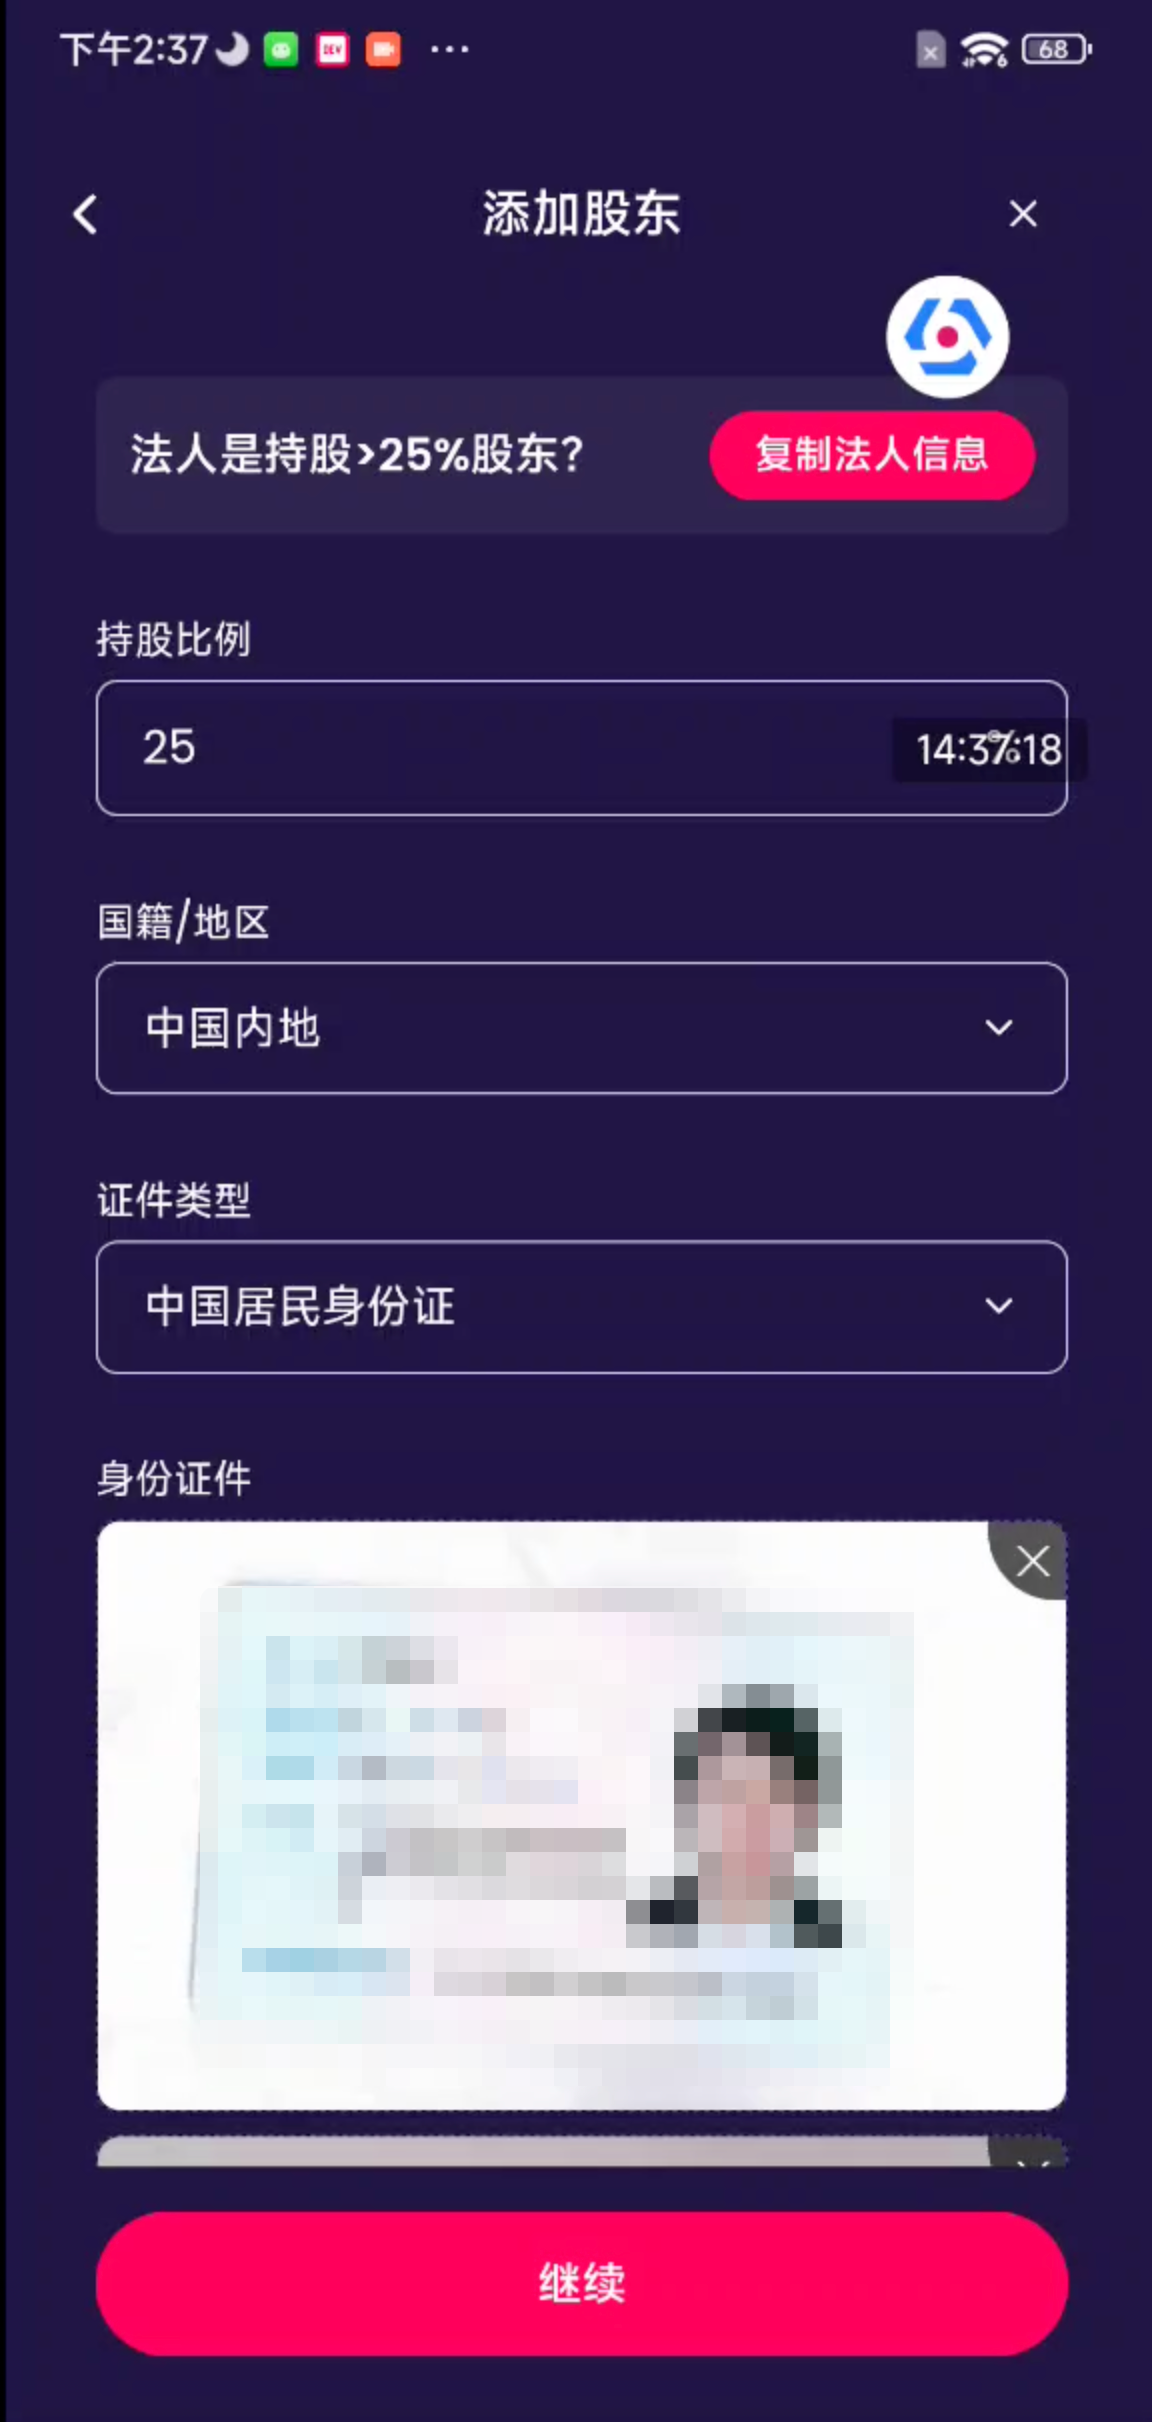Tap the 继续 button

pyautogui.click(x=581, y=2284)
